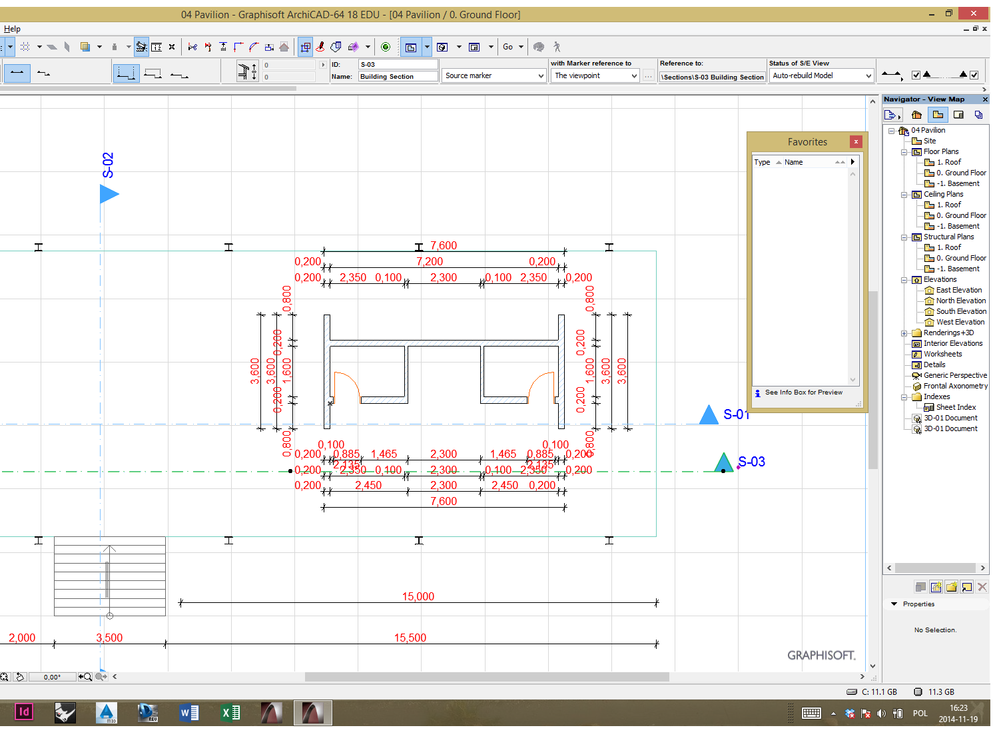The image size is (999, 733).
Task: Click the walking figure icon in toolbar
Action: click(x=557, y=47)
